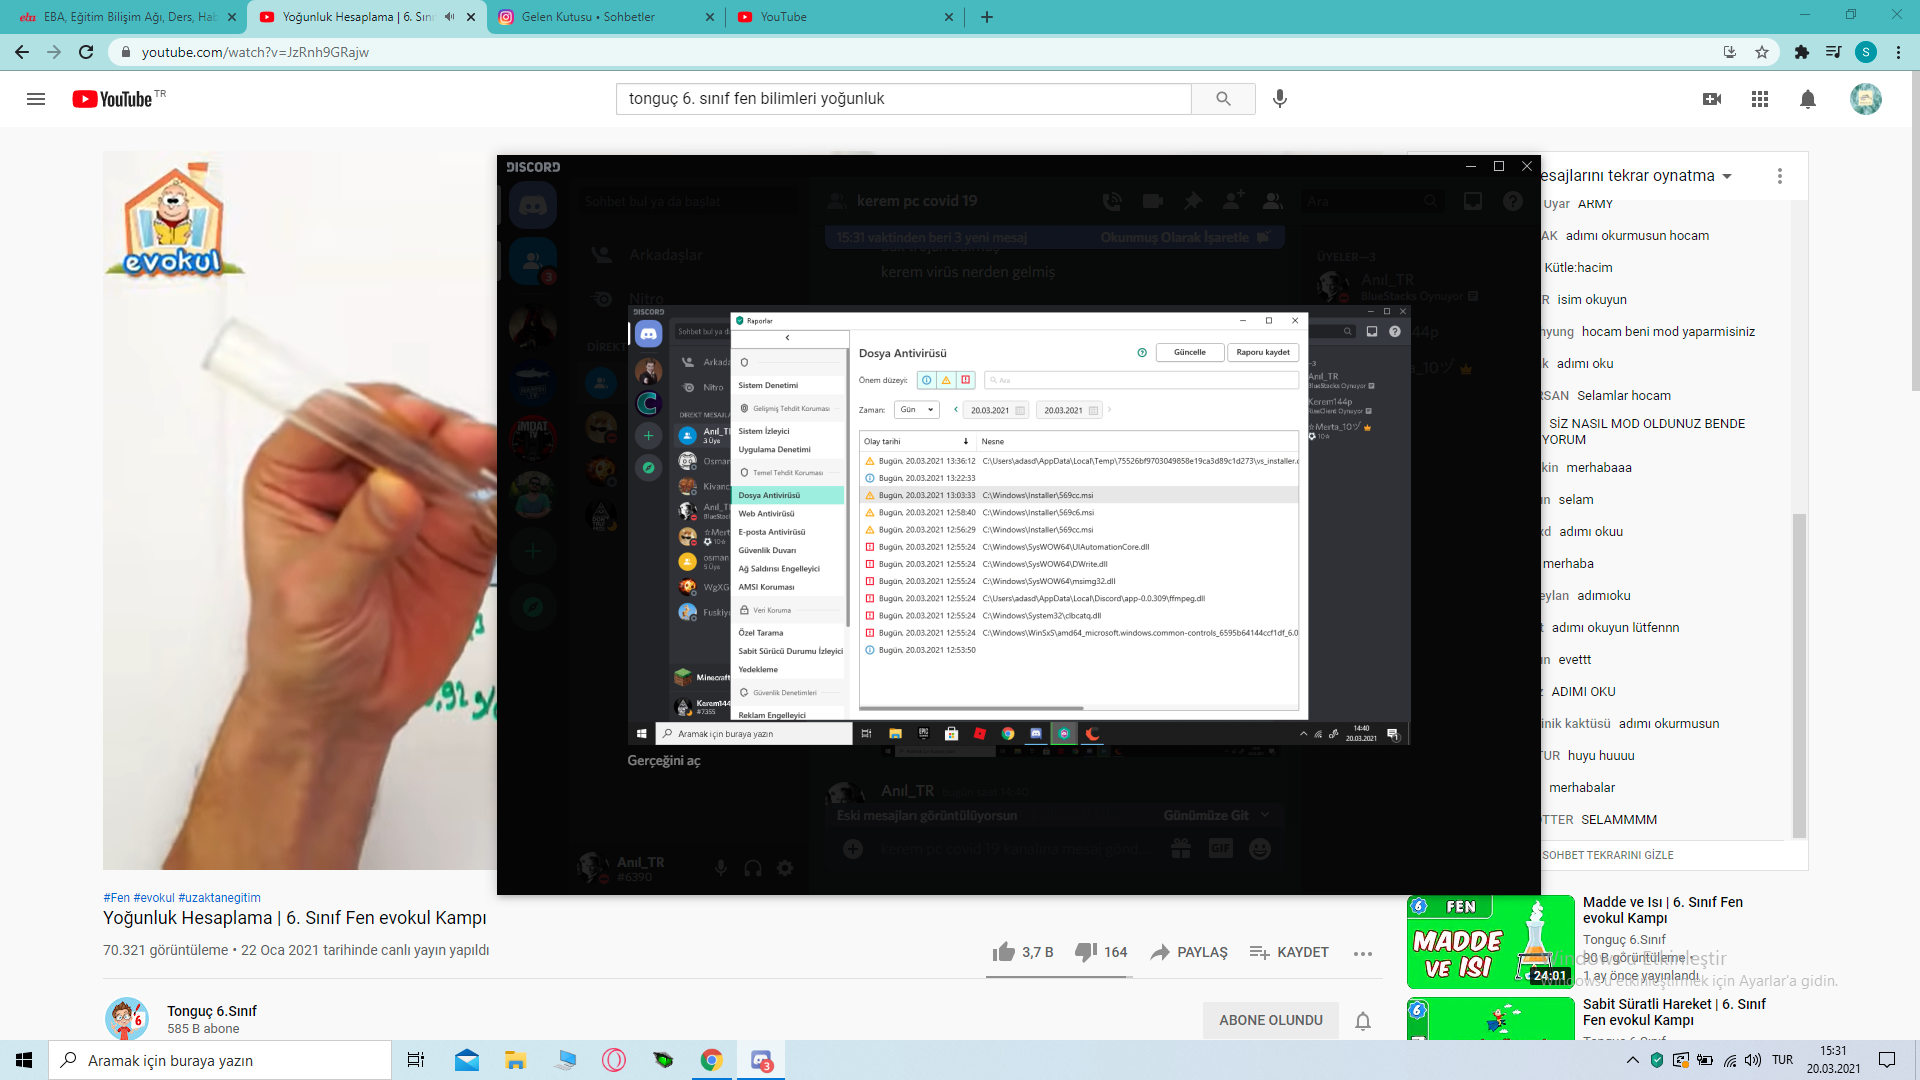Open the Mail app from the taskbar
Image resolution: width=1920 pixels, height=1080 pixels.
click(x=466, y=1060)
